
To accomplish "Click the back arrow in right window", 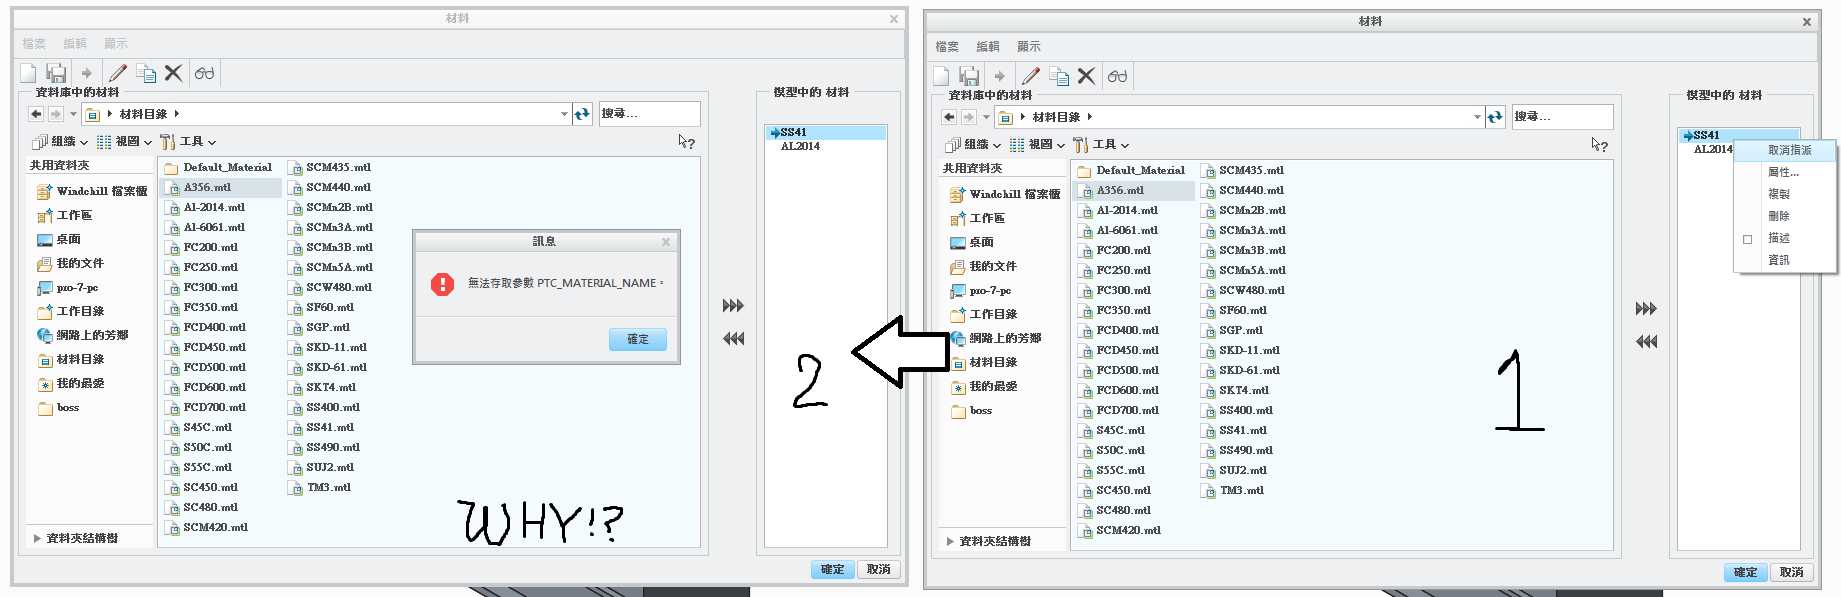I will [x=949, y=117].
